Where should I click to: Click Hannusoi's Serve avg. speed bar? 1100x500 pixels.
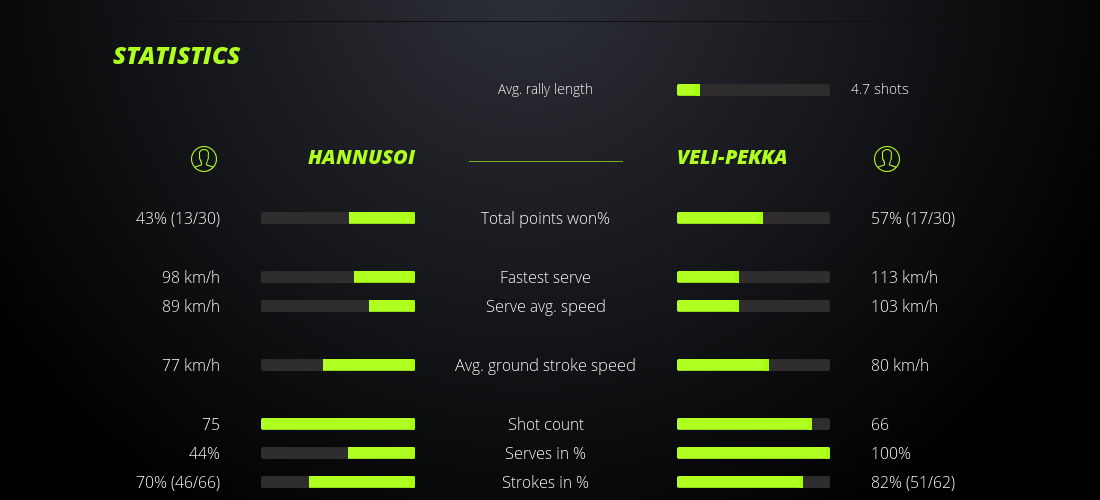338,306
